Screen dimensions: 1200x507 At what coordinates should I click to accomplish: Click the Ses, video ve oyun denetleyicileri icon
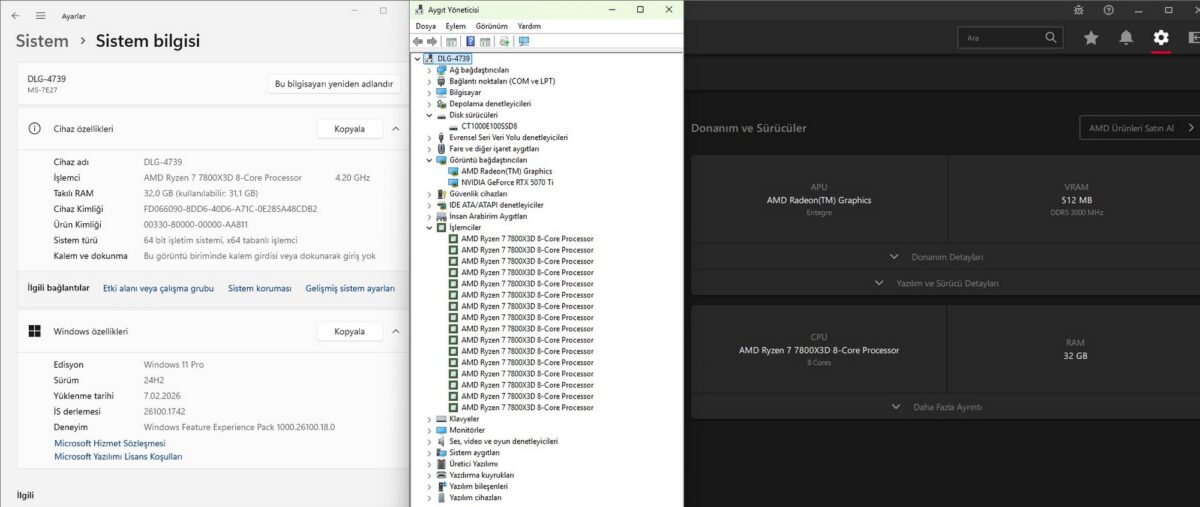point(441,441)
